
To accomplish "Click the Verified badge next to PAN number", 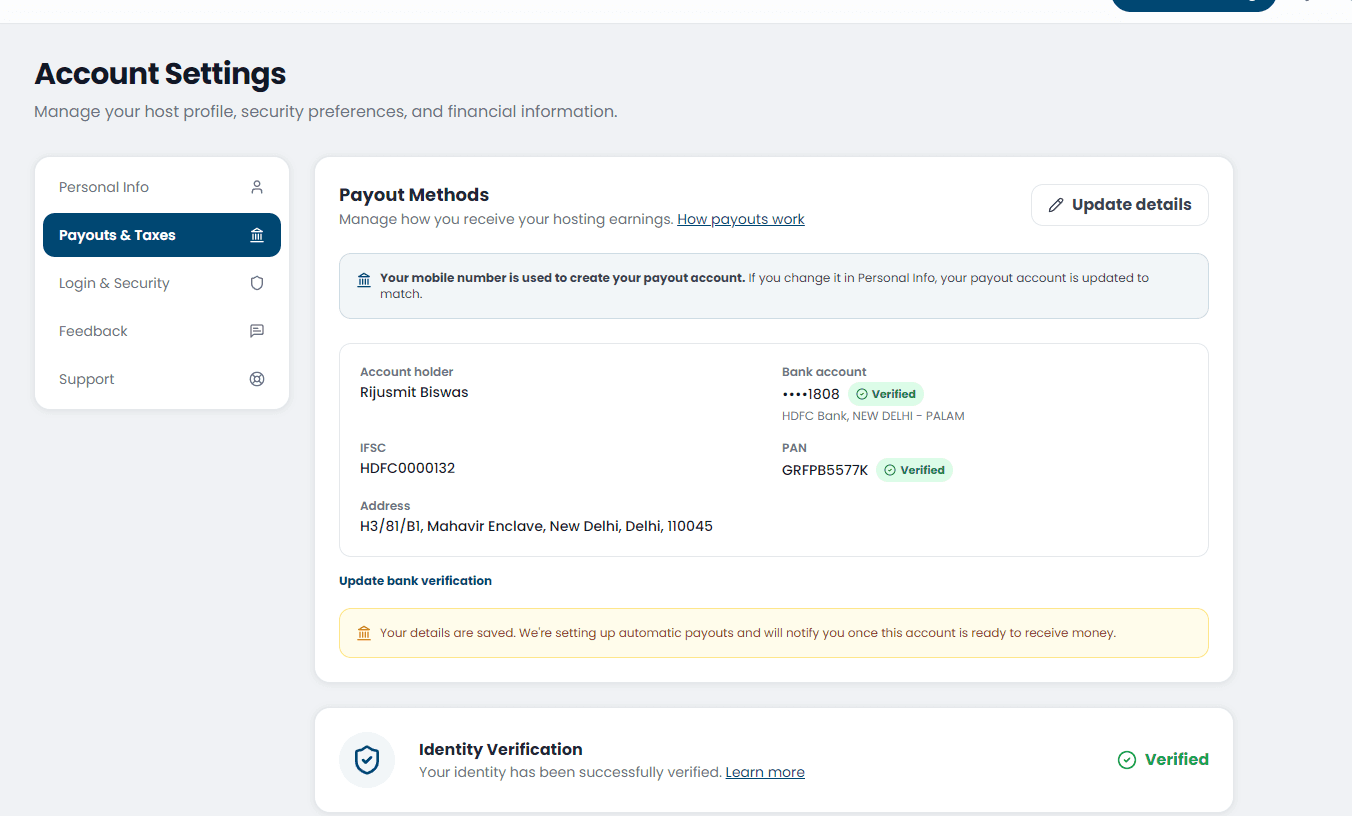I will [x=914, y=470].
